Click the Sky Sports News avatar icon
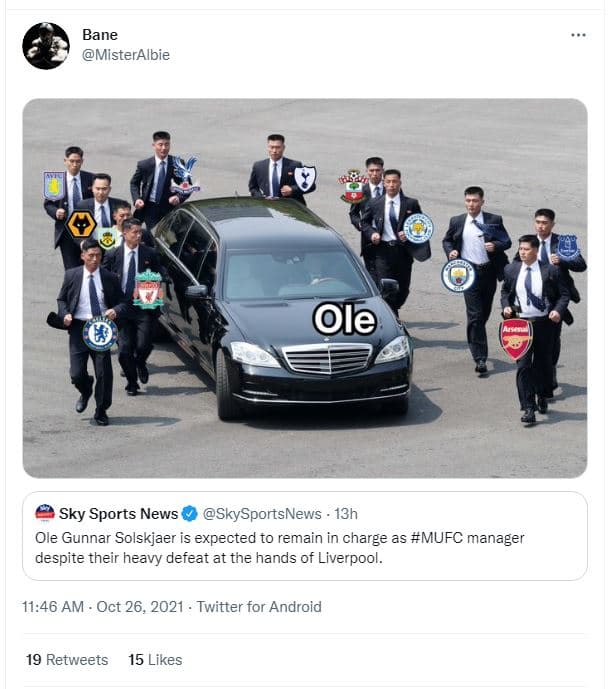The height and width of the screenshot is (689, 611). coord(44,514)
